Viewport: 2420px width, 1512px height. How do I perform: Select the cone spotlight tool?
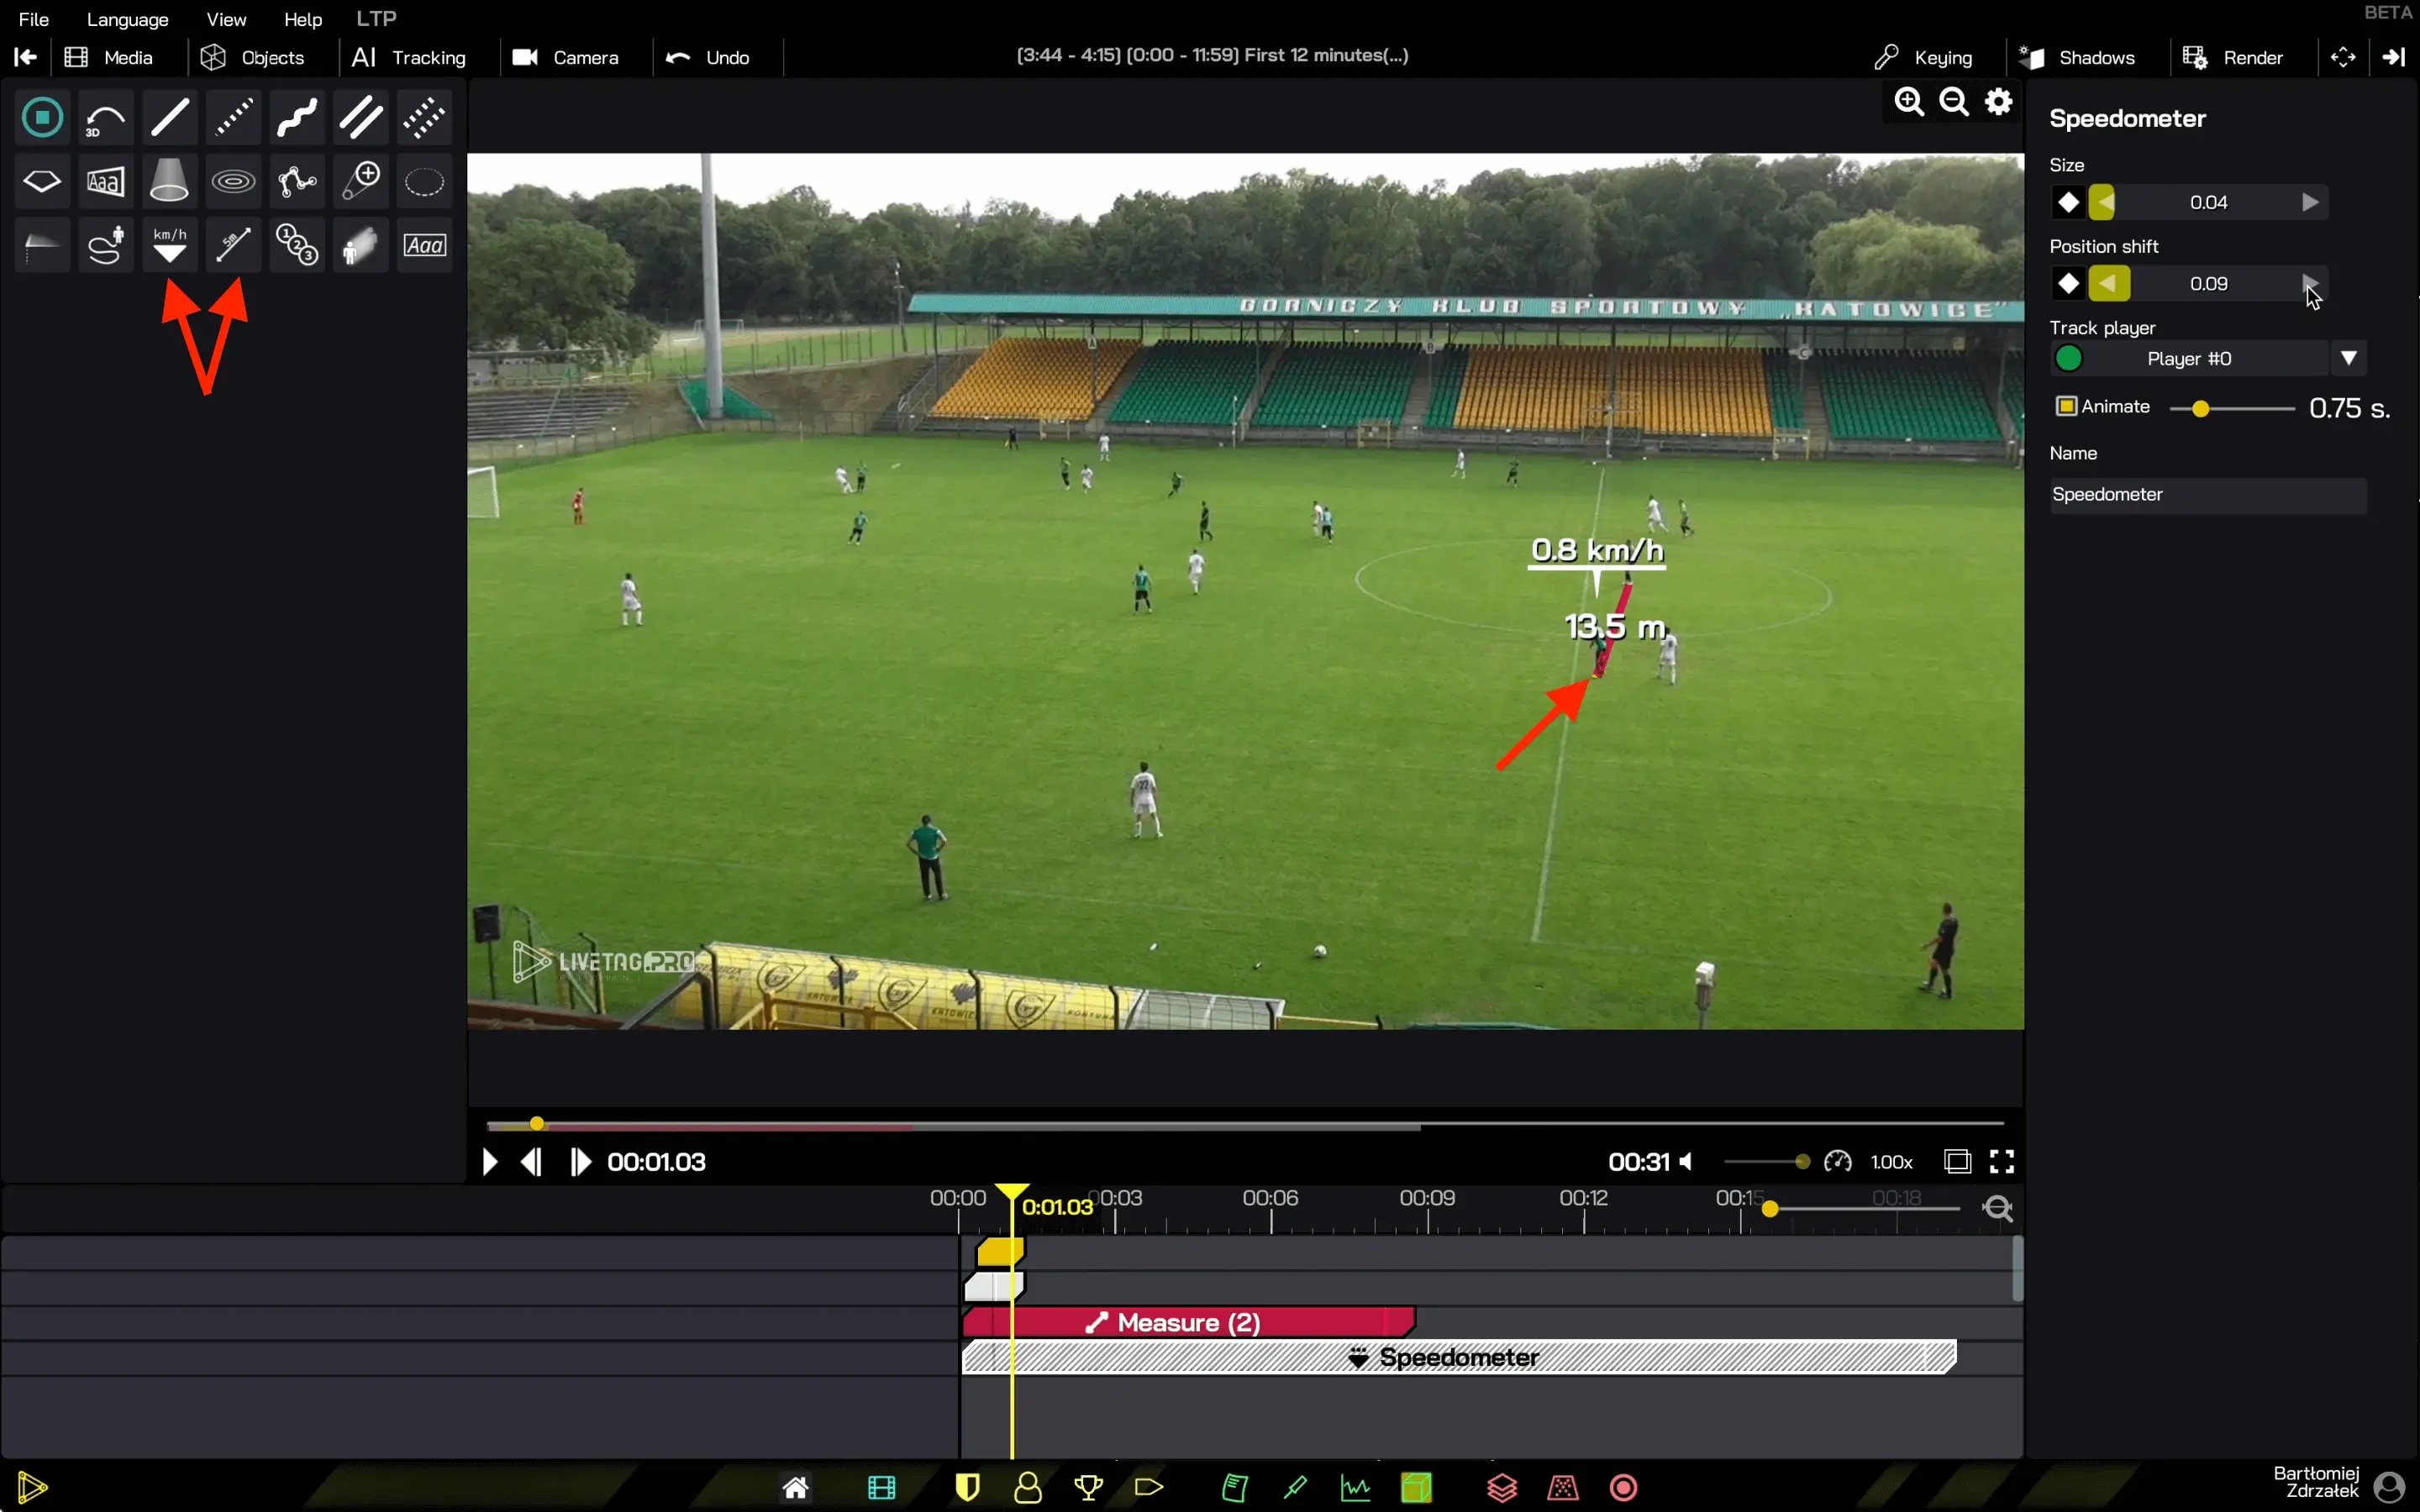(169, 181)
